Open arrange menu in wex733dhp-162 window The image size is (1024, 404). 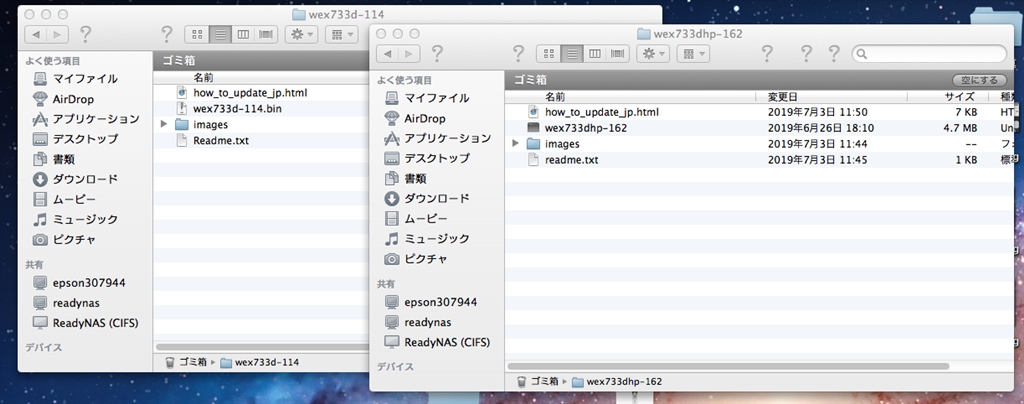pos(693,54)
